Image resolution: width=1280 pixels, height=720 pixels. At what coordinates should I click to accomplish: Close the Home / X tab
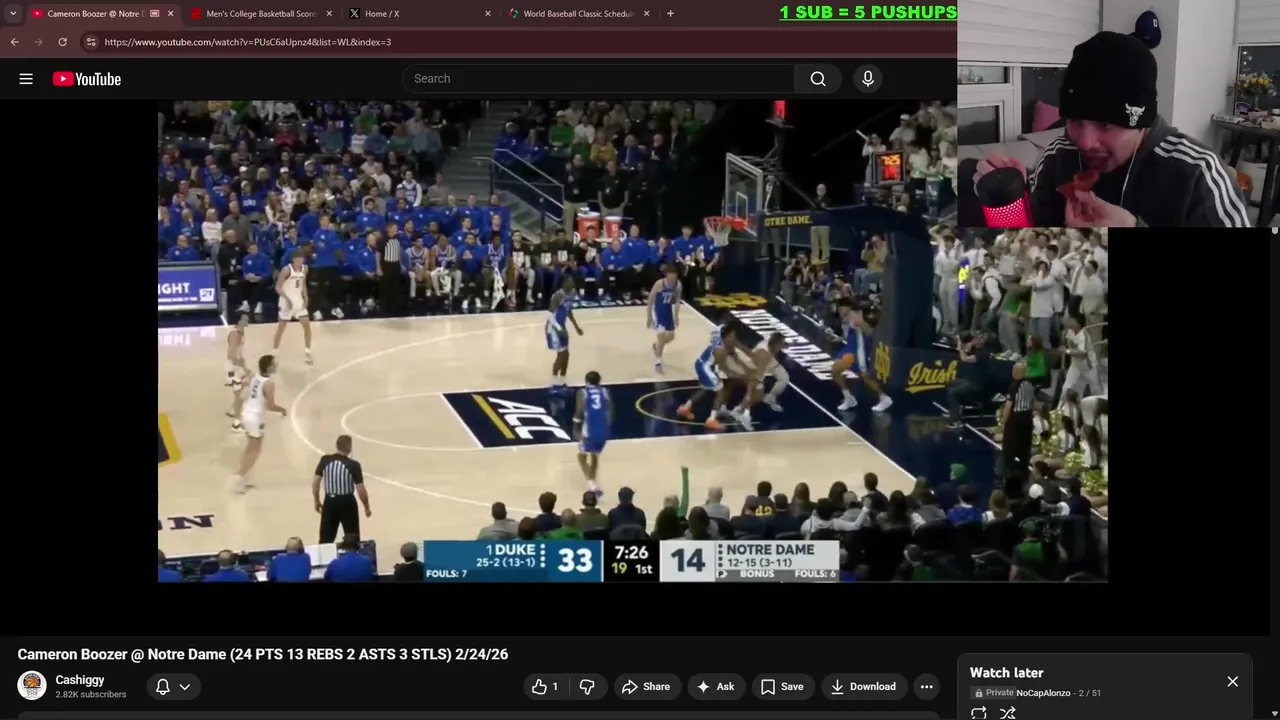488,14
